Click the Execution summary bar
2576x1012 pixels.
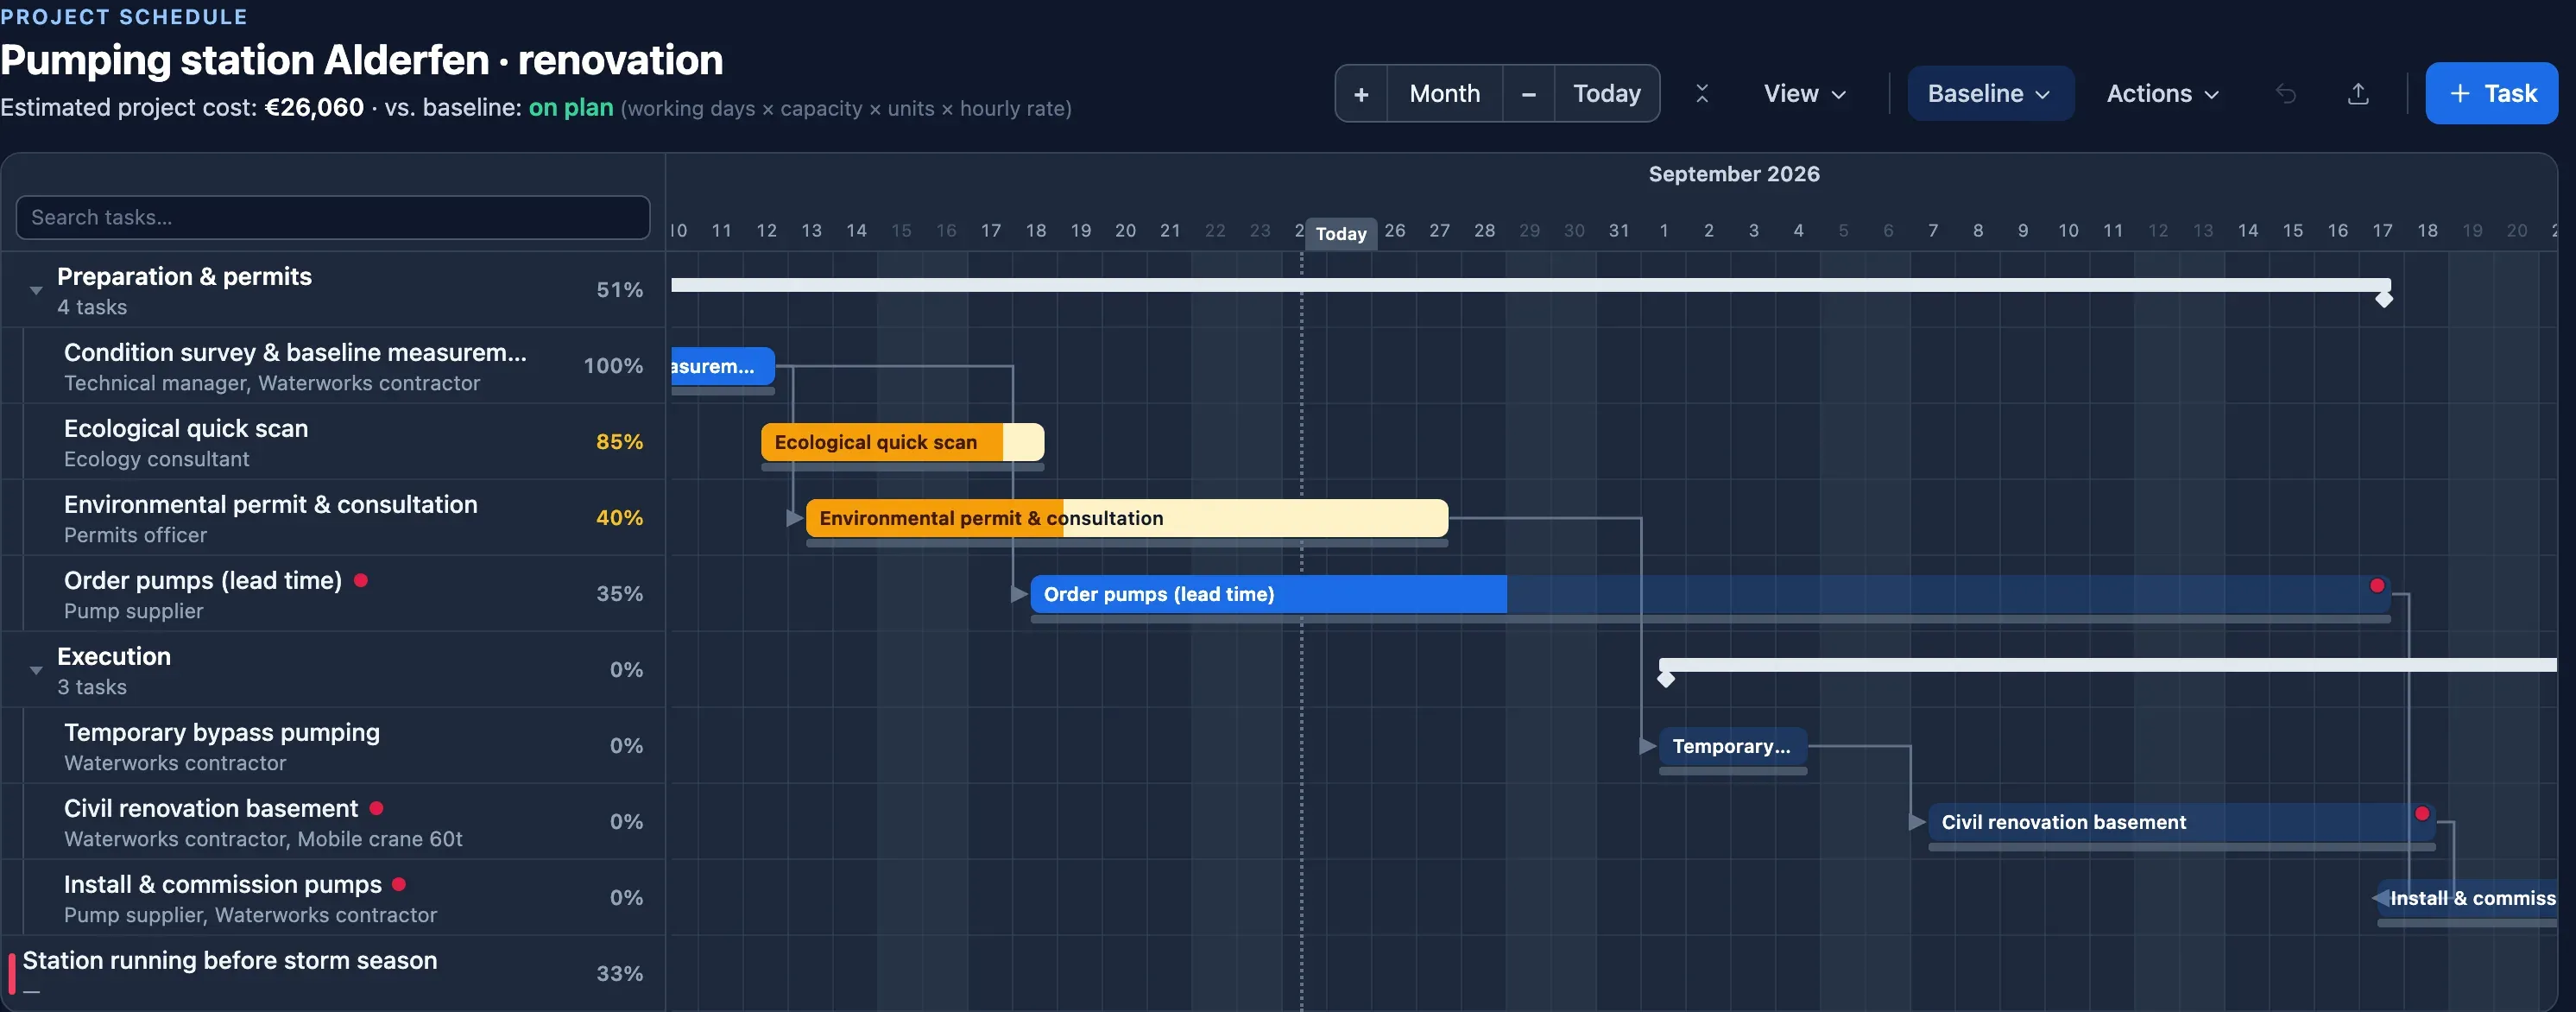point(2107,665)
